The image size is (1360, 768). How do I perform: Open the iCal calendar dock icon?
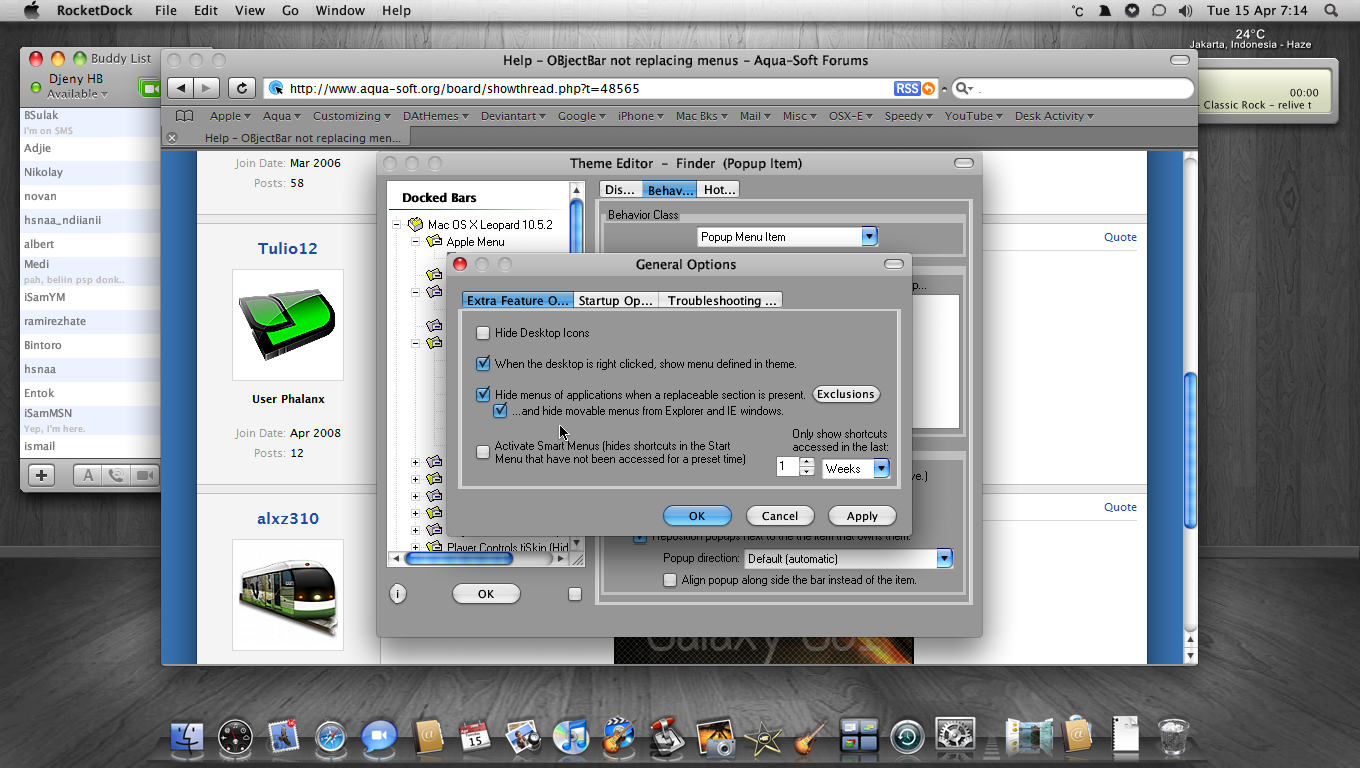(x=475, y=737)
